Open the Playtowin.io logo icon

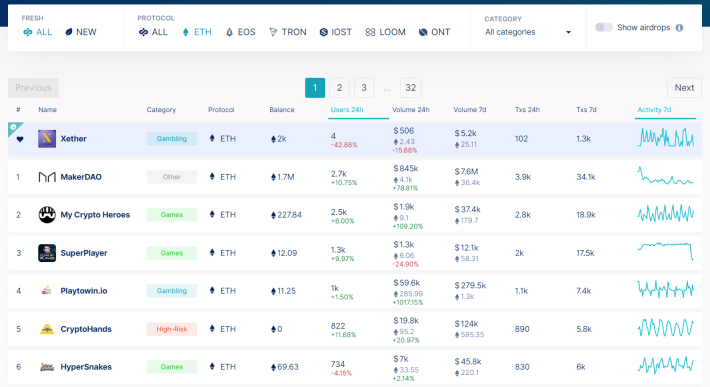[47, 291]
